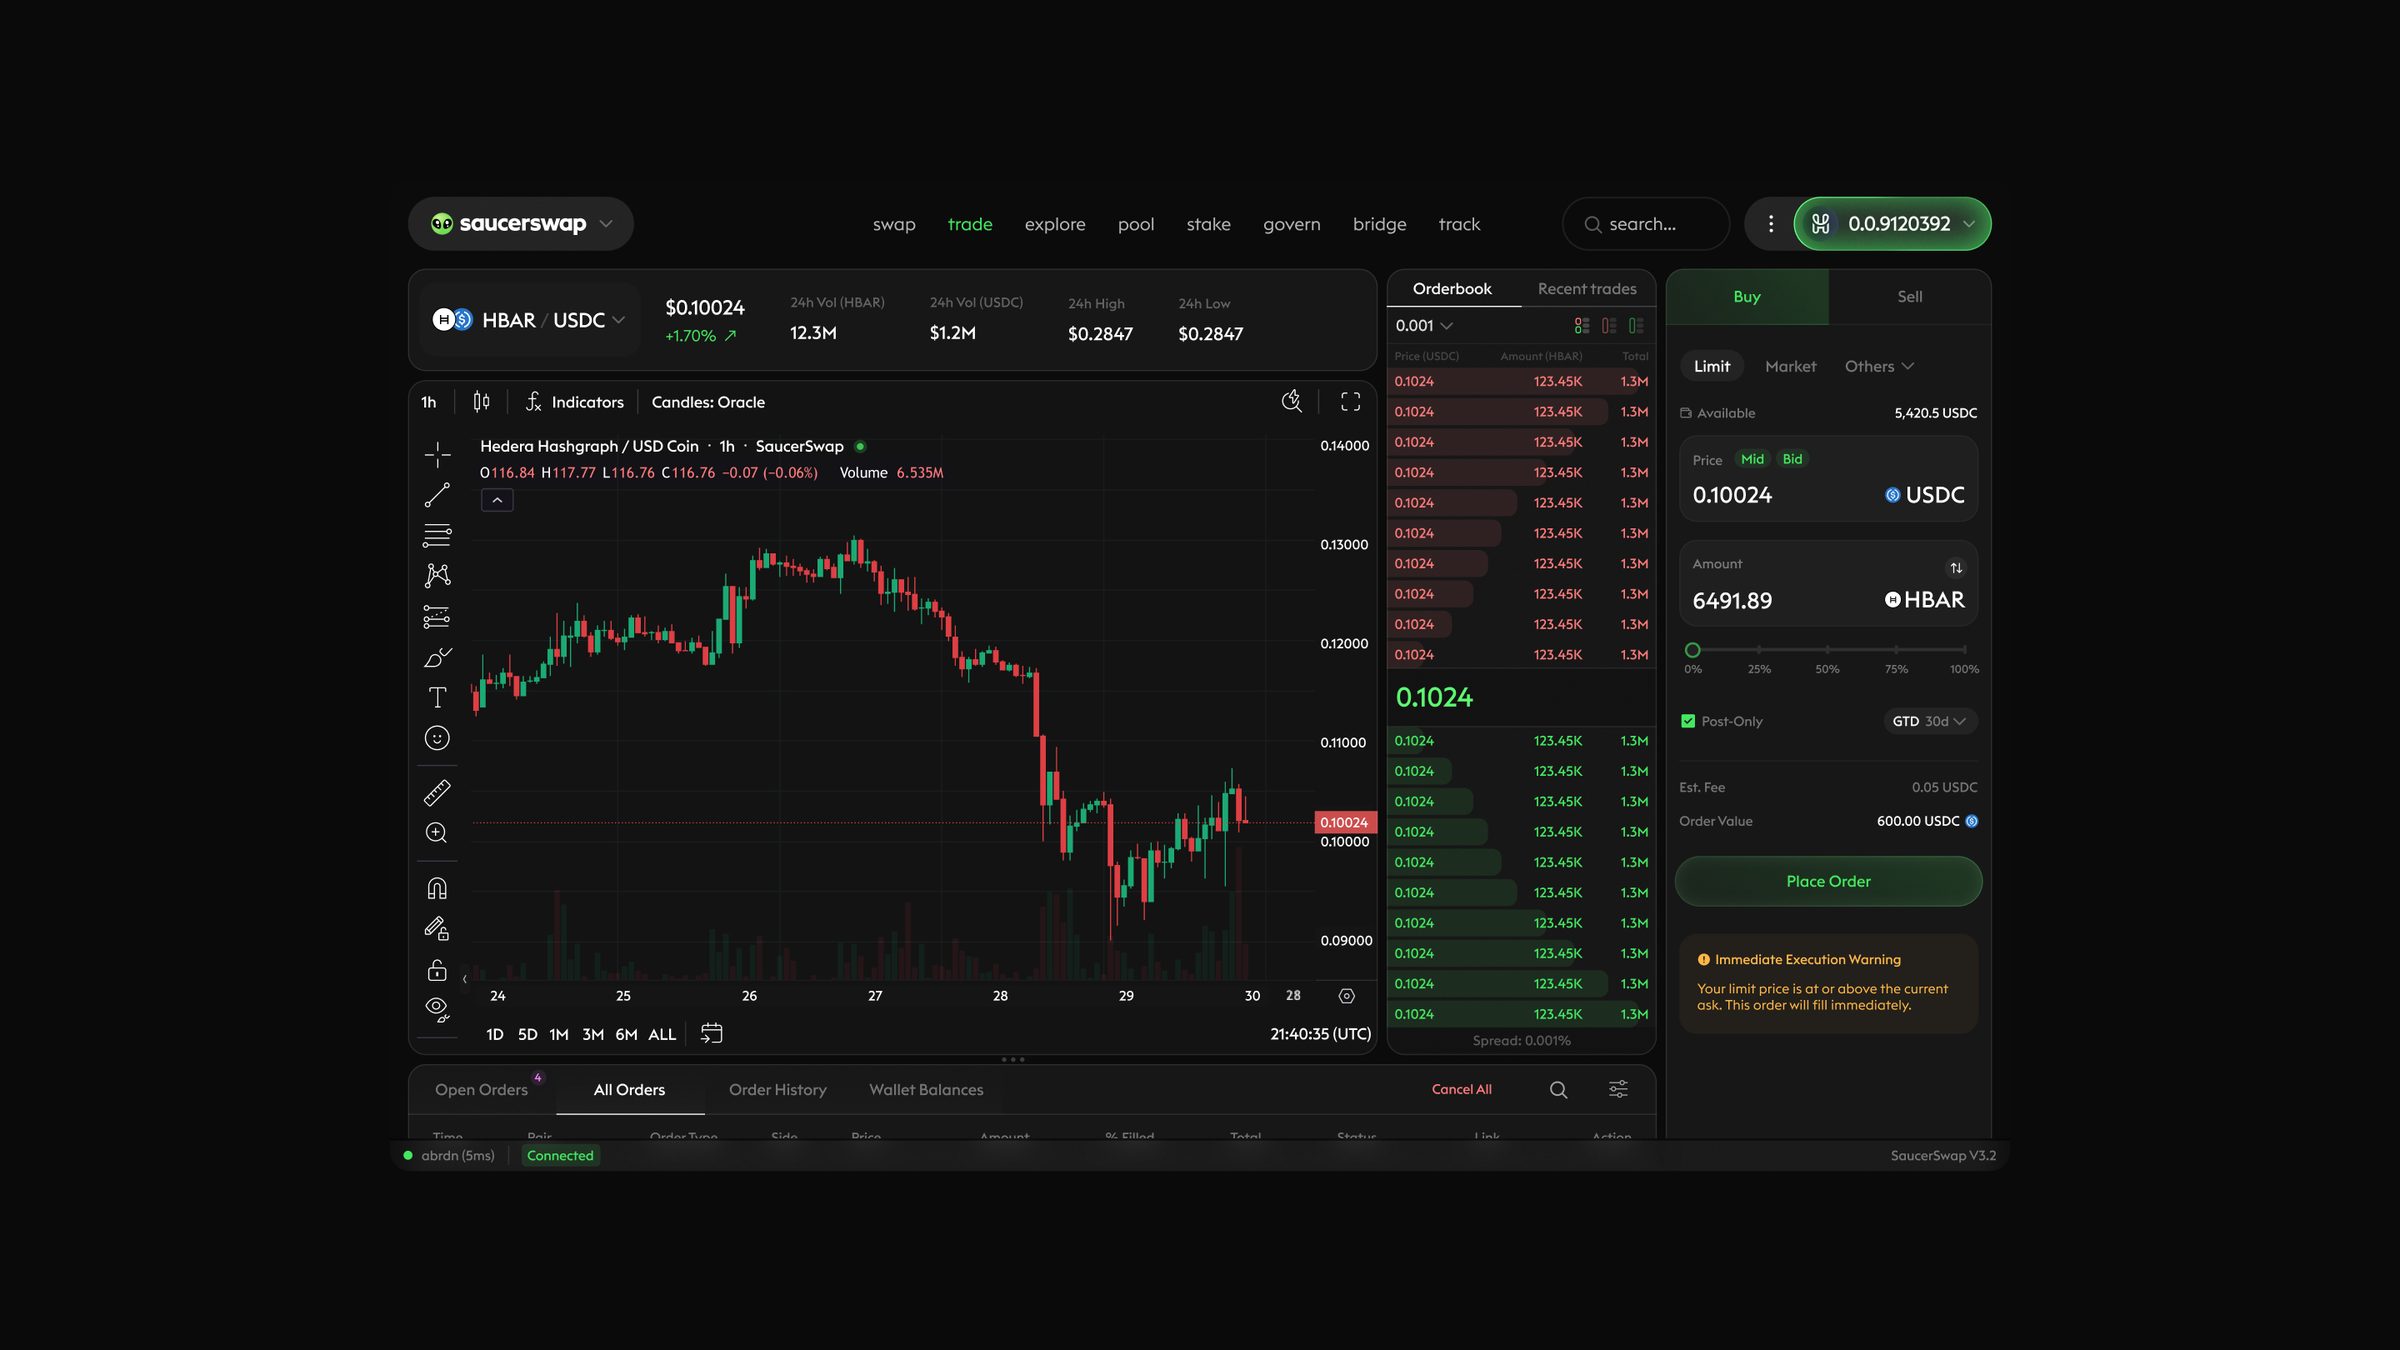This screenshot has width=2400, height=1350.
Task: Select the horizontal lines drawing tool
Action: [437, 535]
